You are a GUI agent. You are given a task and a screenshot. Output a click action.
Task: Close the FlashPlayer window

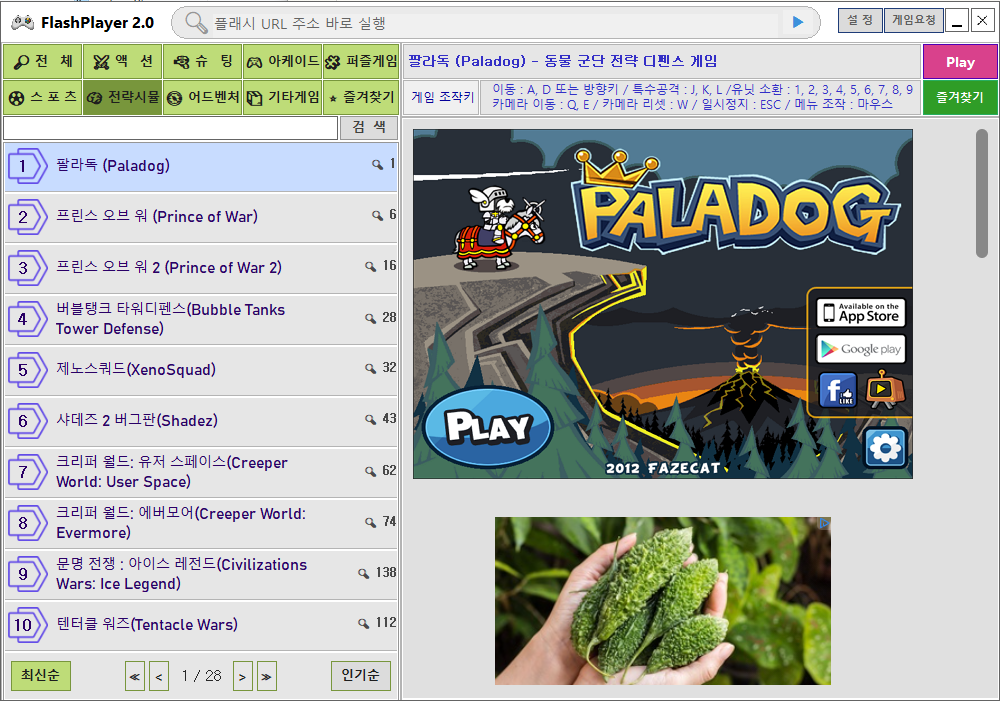(982, 21)
